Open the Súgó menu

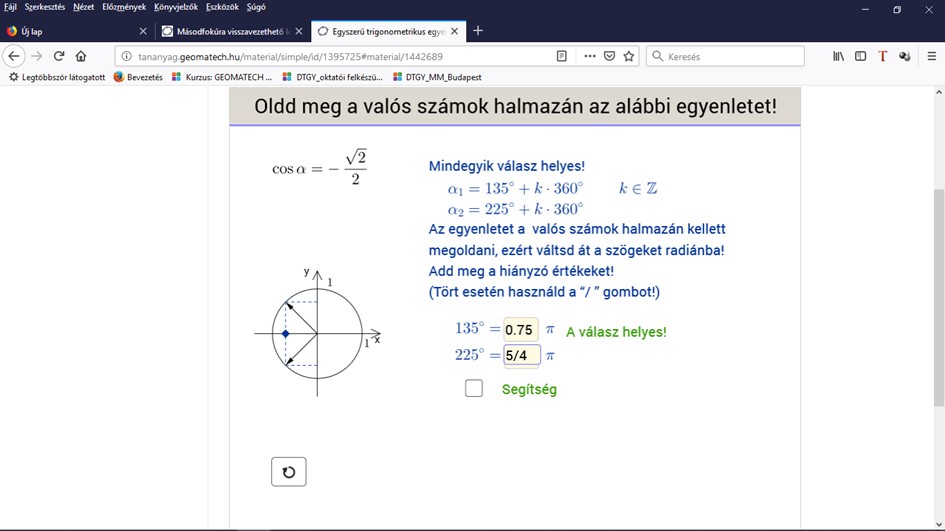click(256, 7)
